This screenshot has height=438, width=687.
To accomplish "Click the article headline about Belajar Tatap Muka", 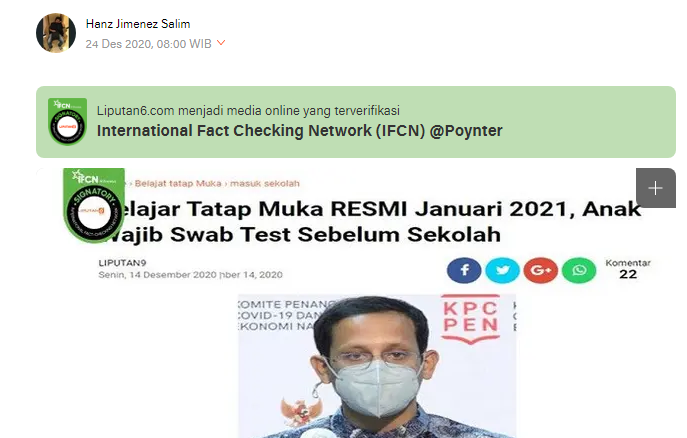I will pyautogui.click(x=374, y=222).
